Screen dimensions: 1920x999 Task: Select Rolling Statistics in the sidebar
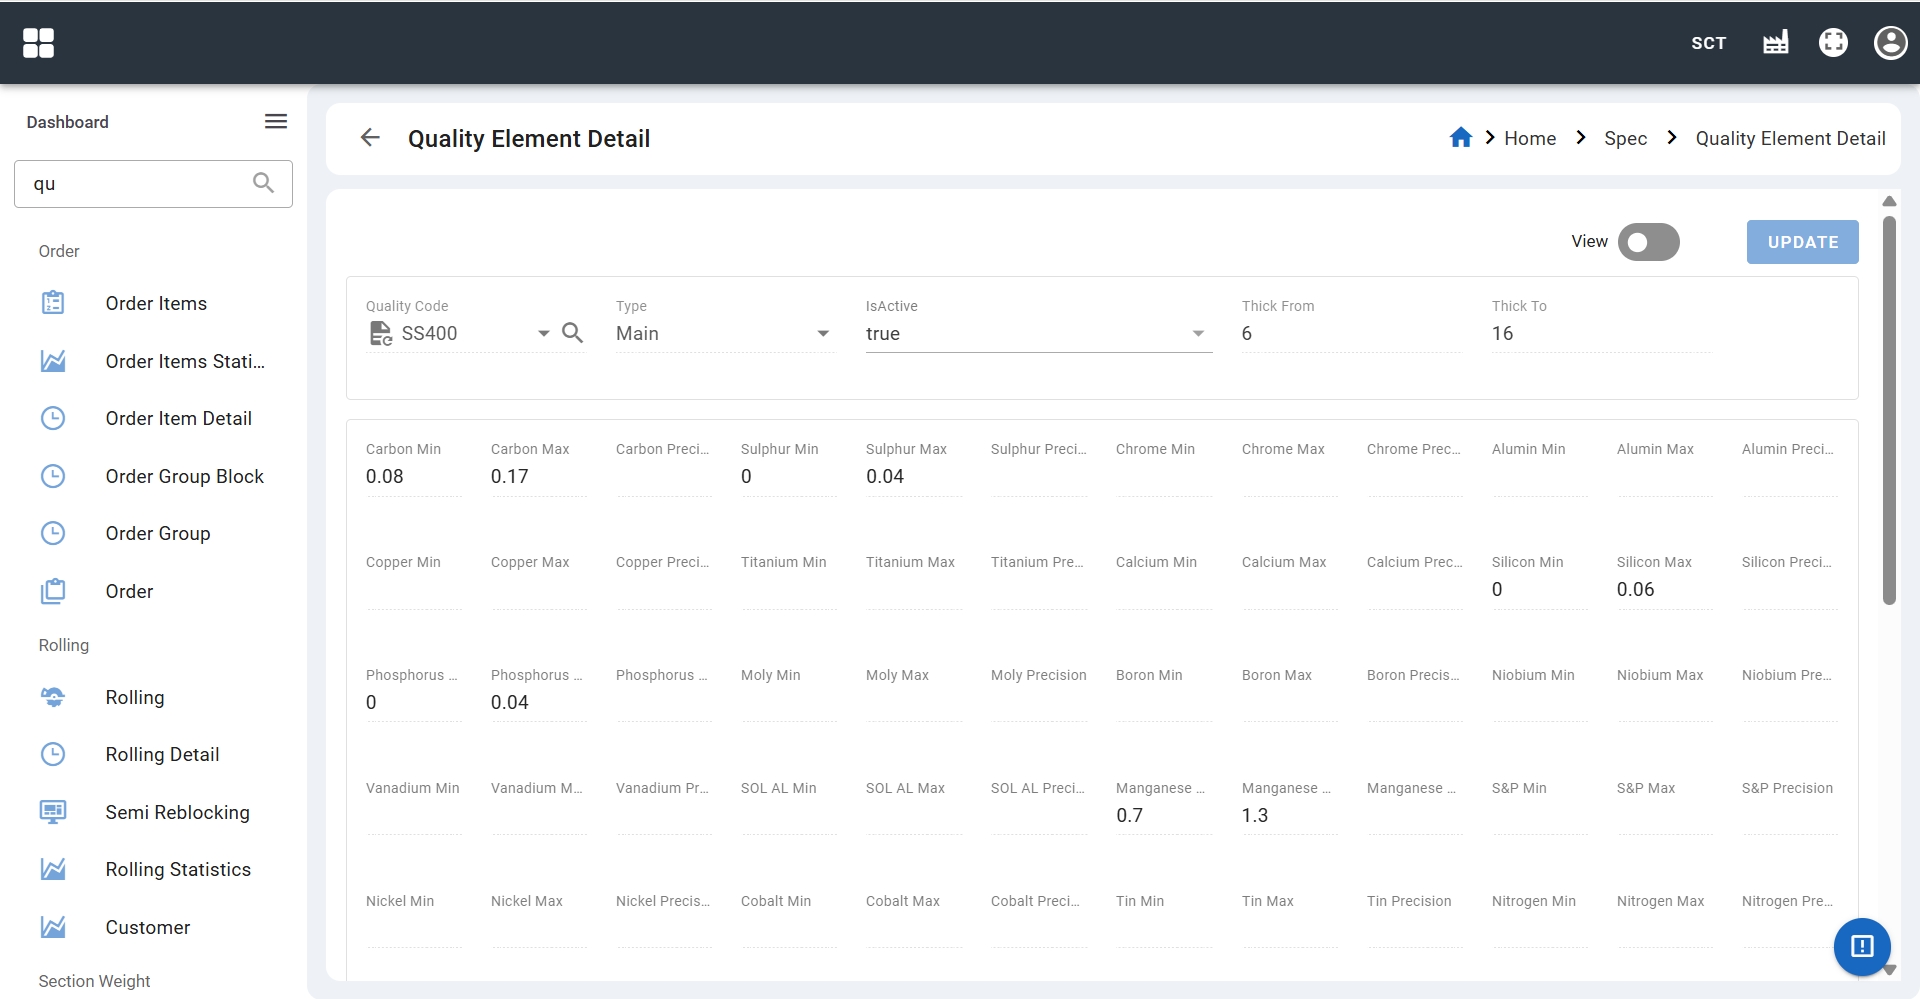click(x=178, y=870)
